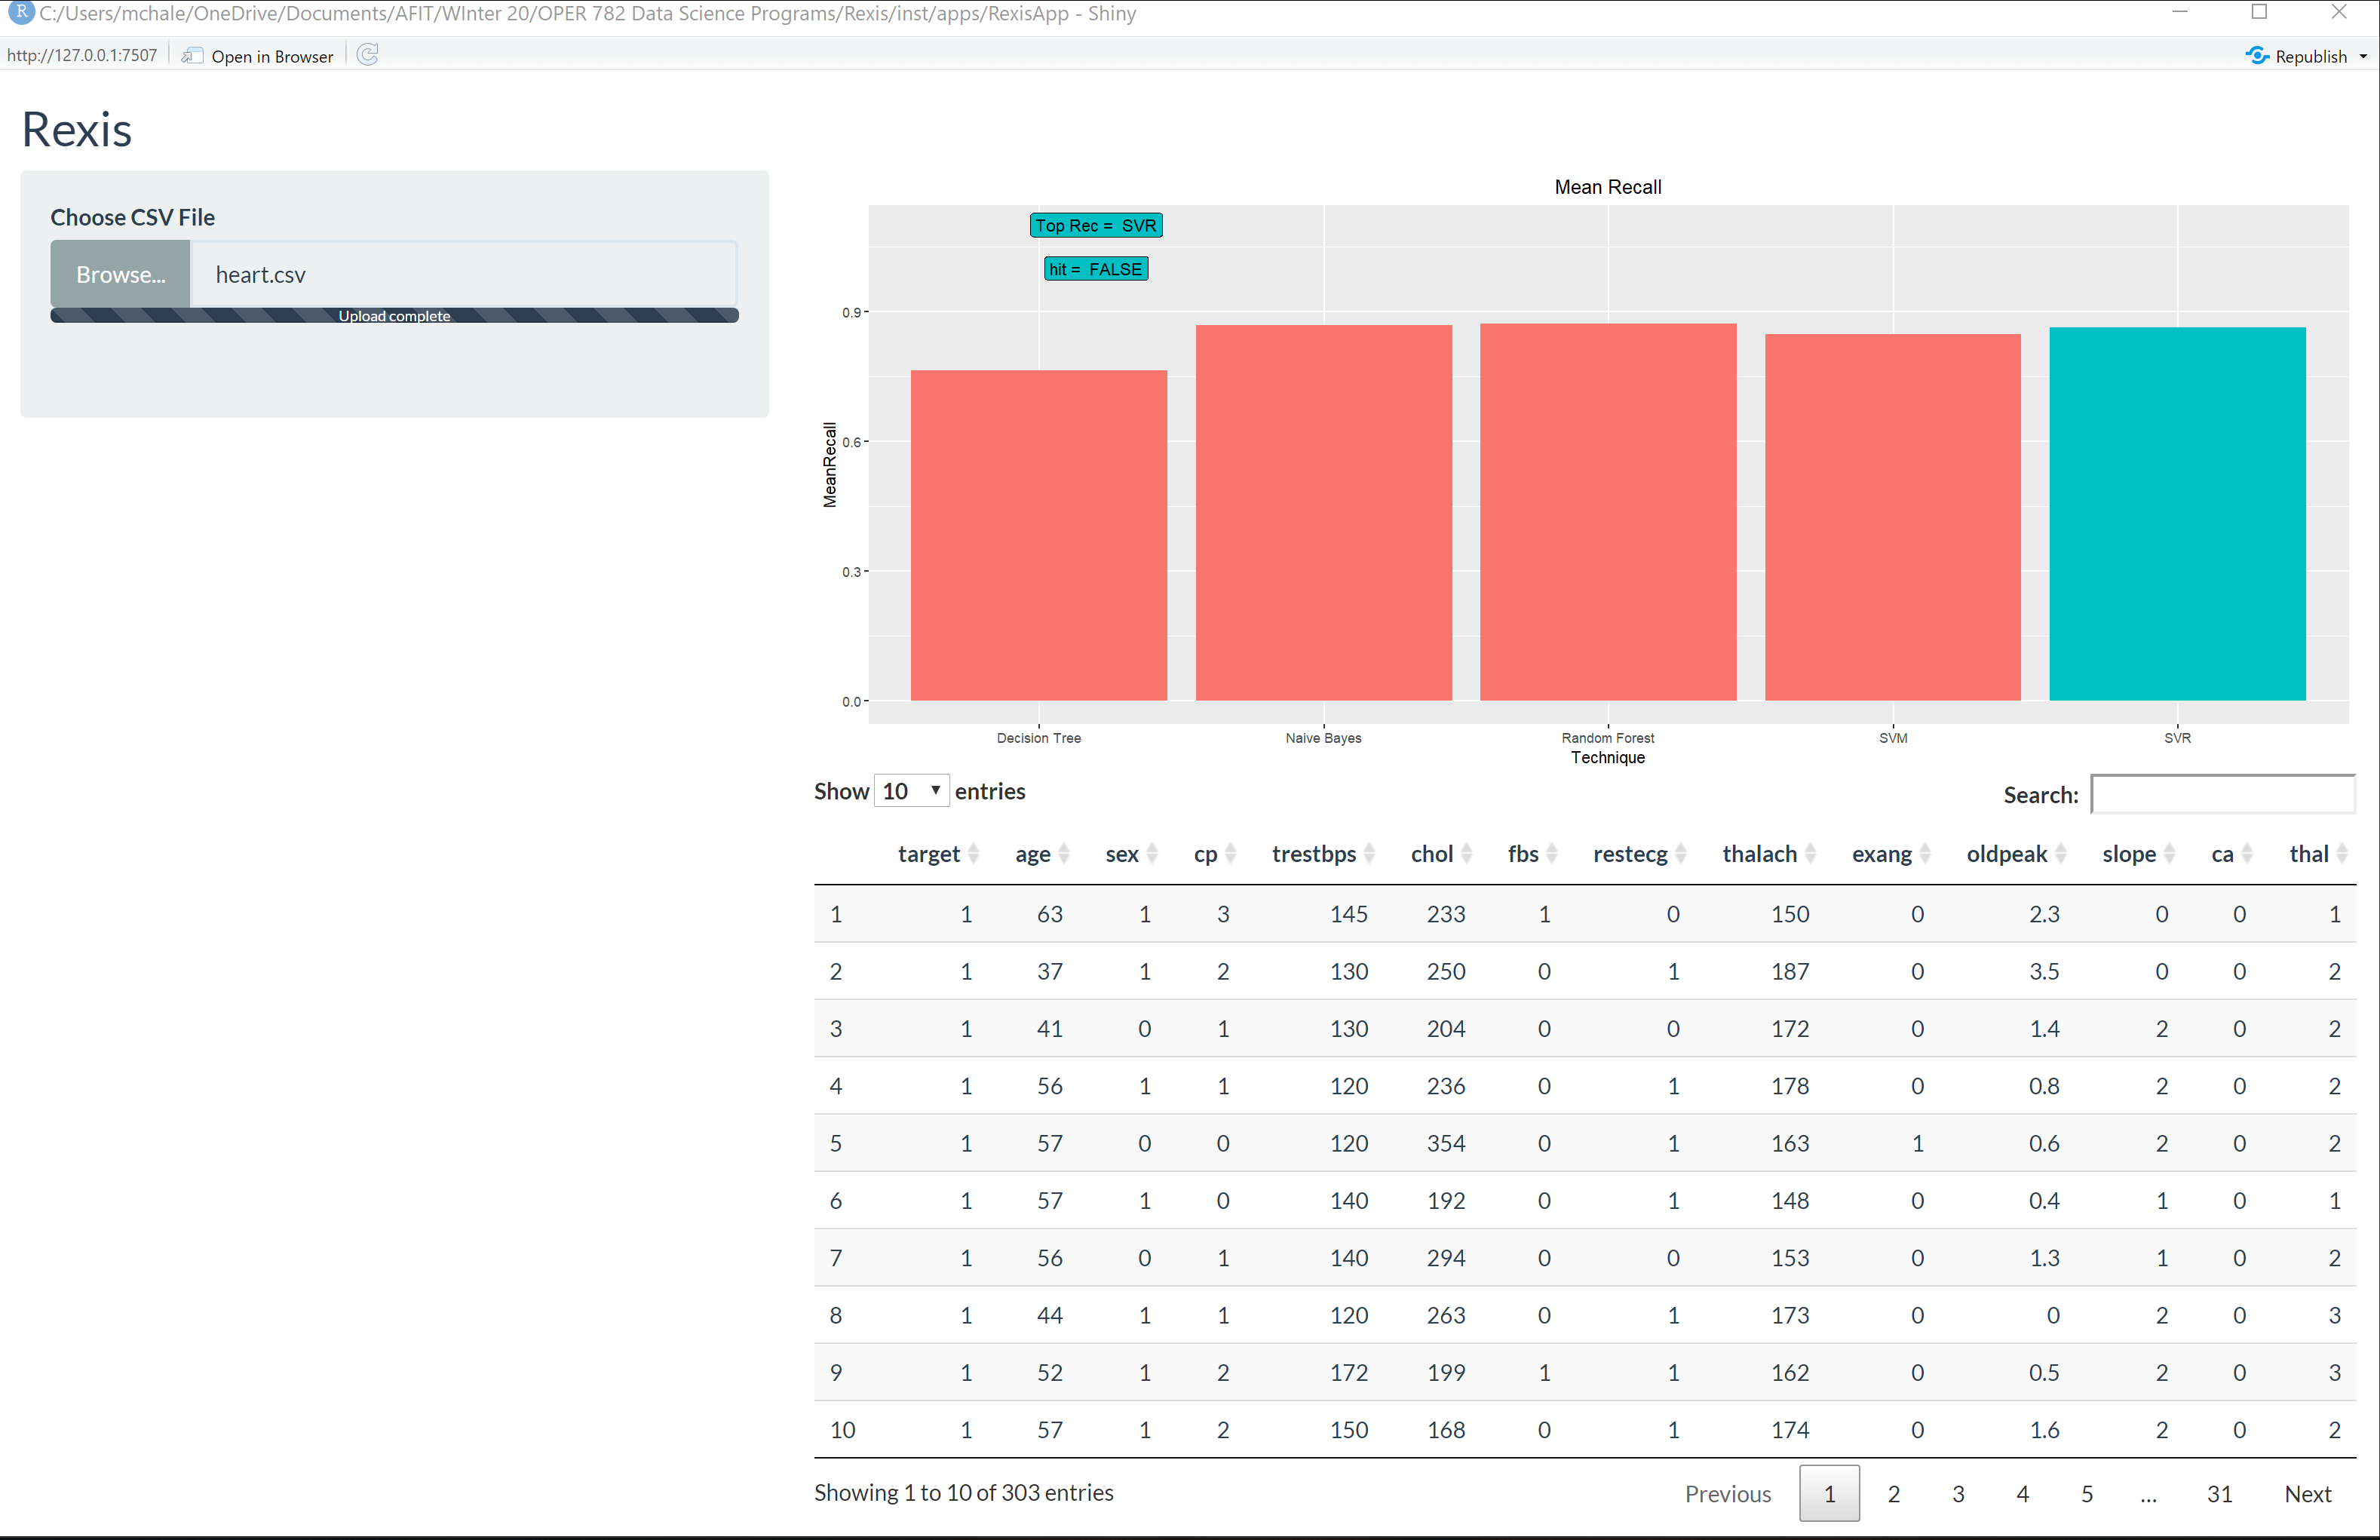Click oldpeak value 2.3 in row 1
Screen dimensions: 2380x1540
pyautogui.click(x=2043, y=914)
